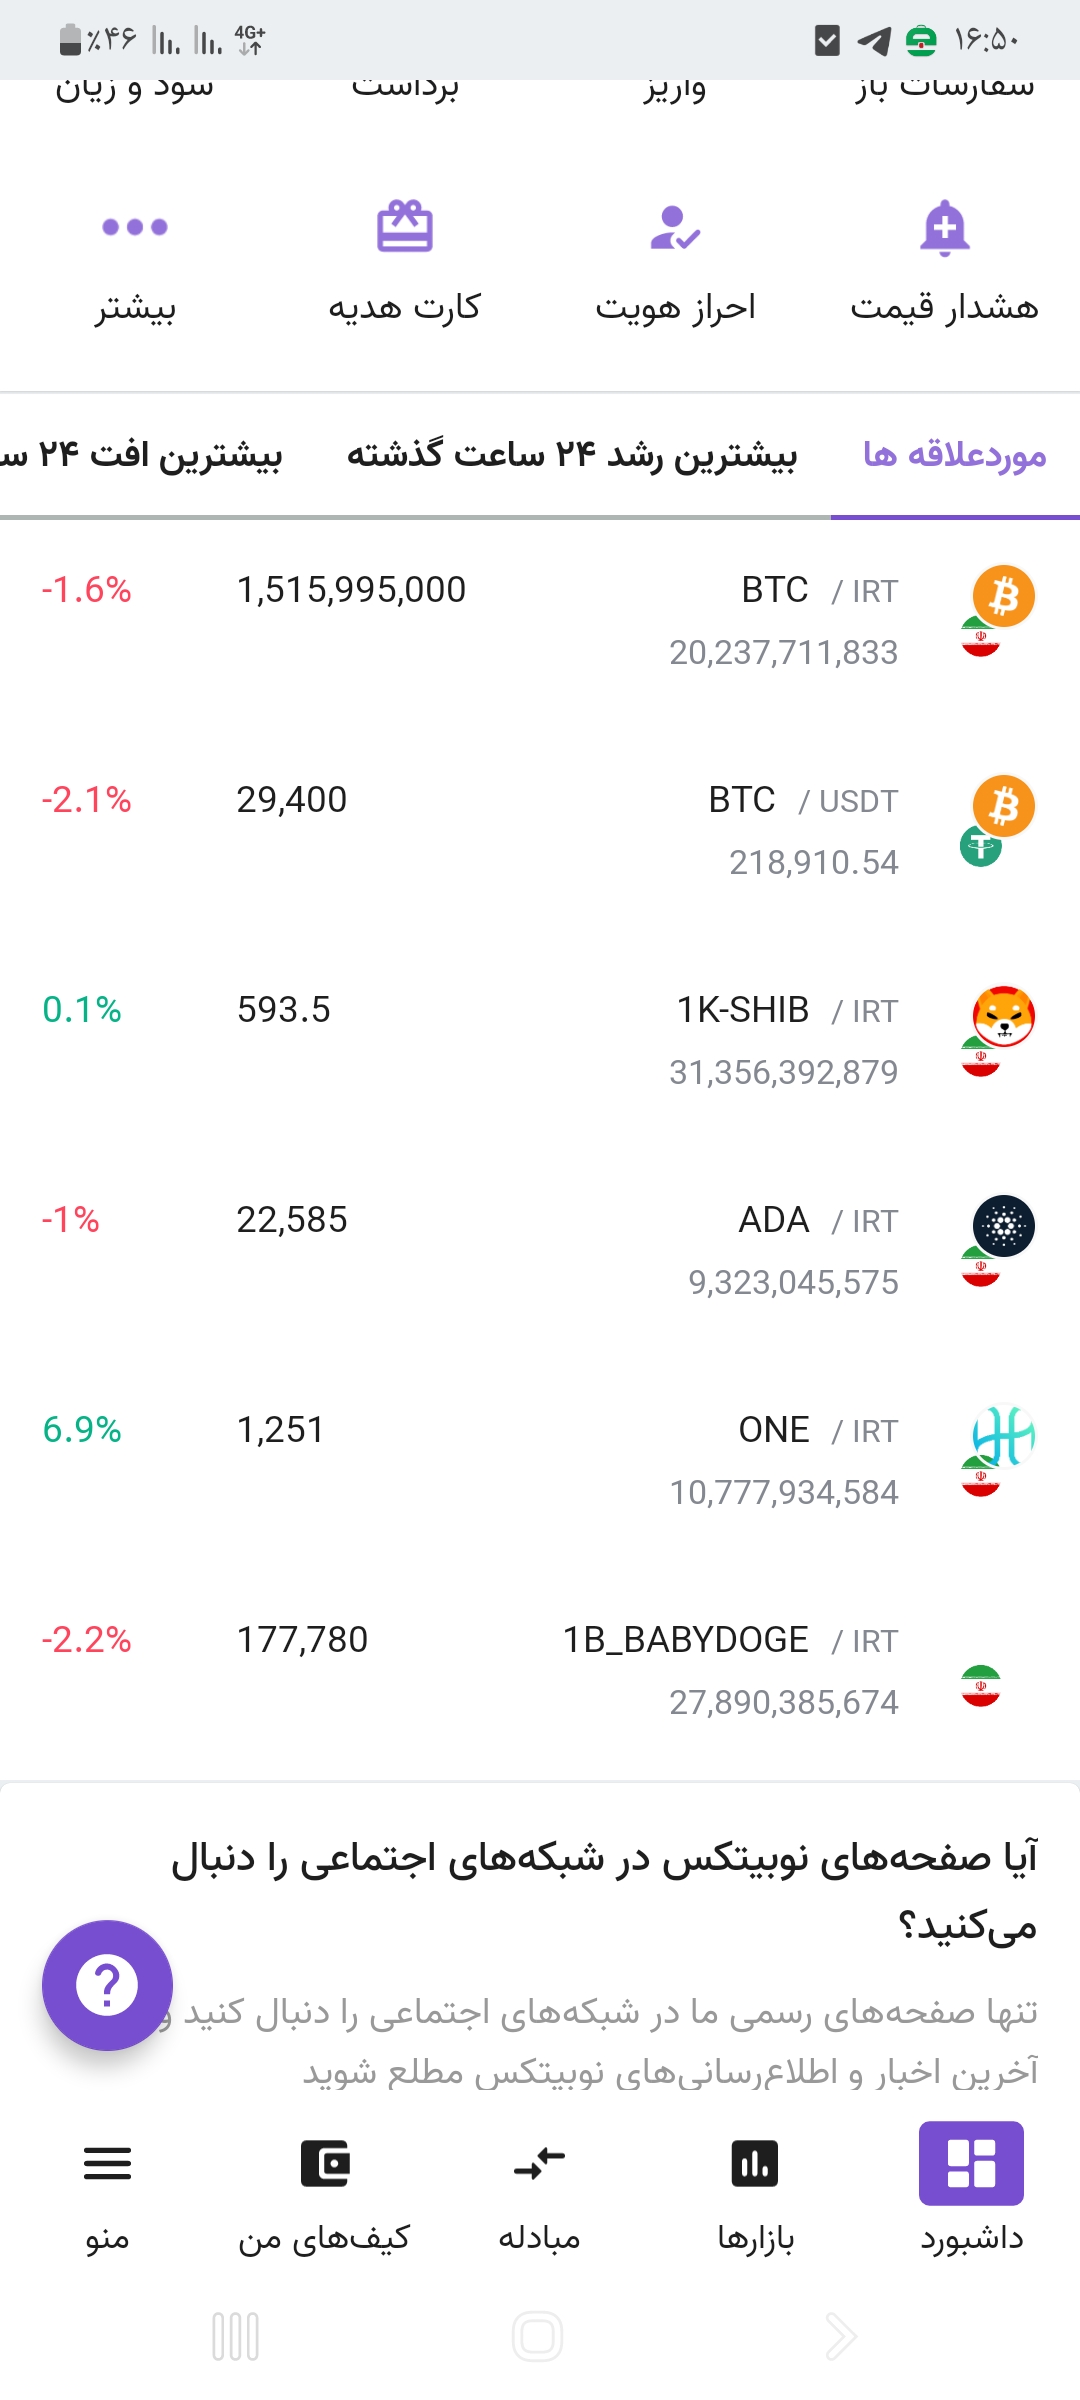The height and width of the screenshot is (2400, 1080).
Task: Switch to the favorites tab
Action: point(954,455)
